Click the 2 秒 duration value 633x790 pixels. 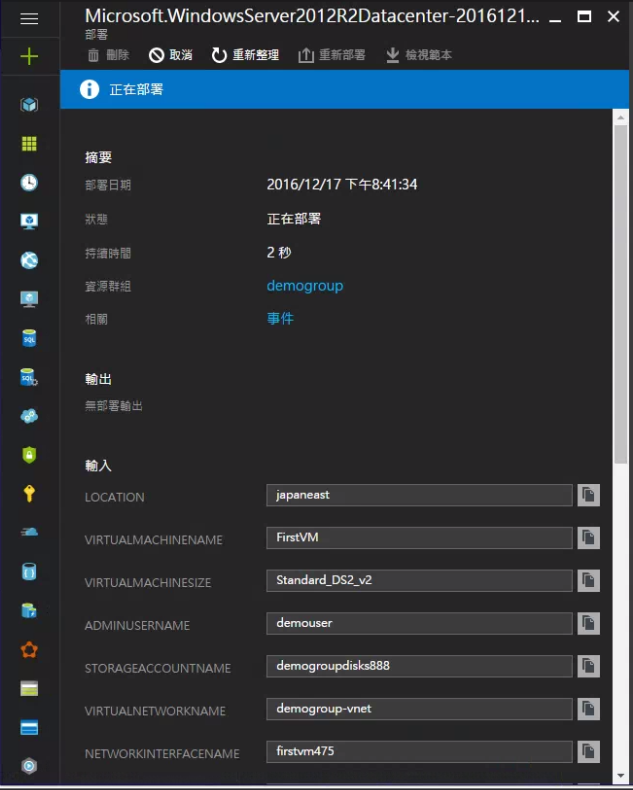coord(279,252)
